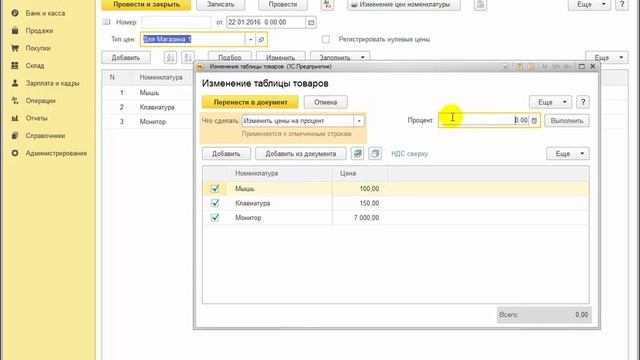Open Администрирование gear icon
Screen dimensions: 640x360
point(15,153)
